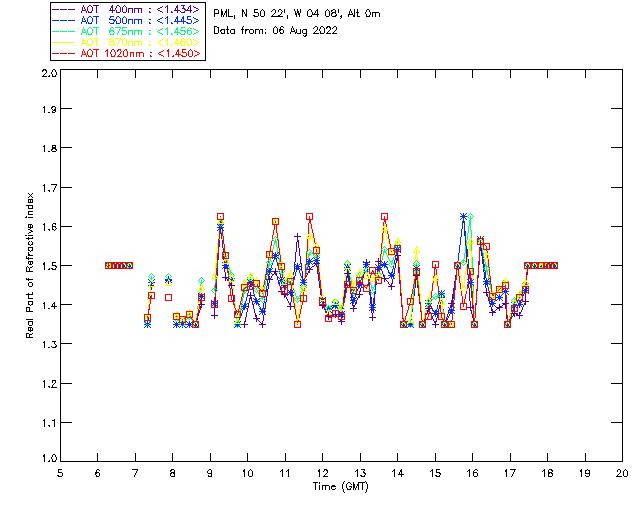Click the purple plus peak near 11.3 hours
The width and height of the screenshot is (640, 512).
pos(297,236)
